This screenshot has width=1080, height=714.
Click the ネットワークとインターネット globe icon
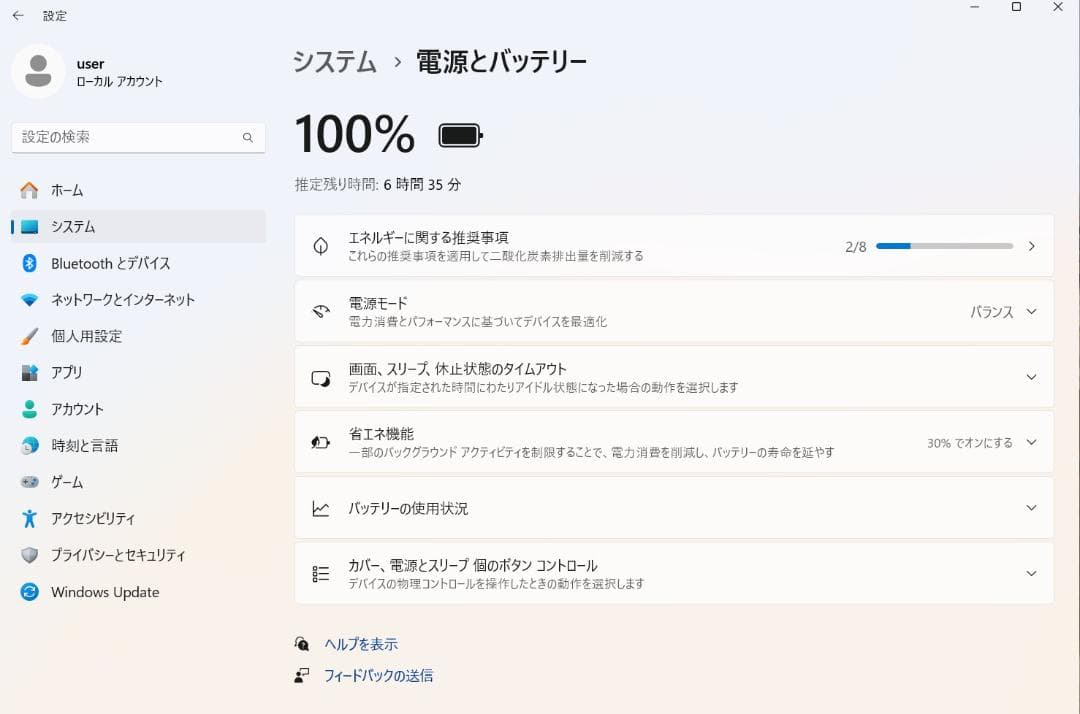[28, 299]
